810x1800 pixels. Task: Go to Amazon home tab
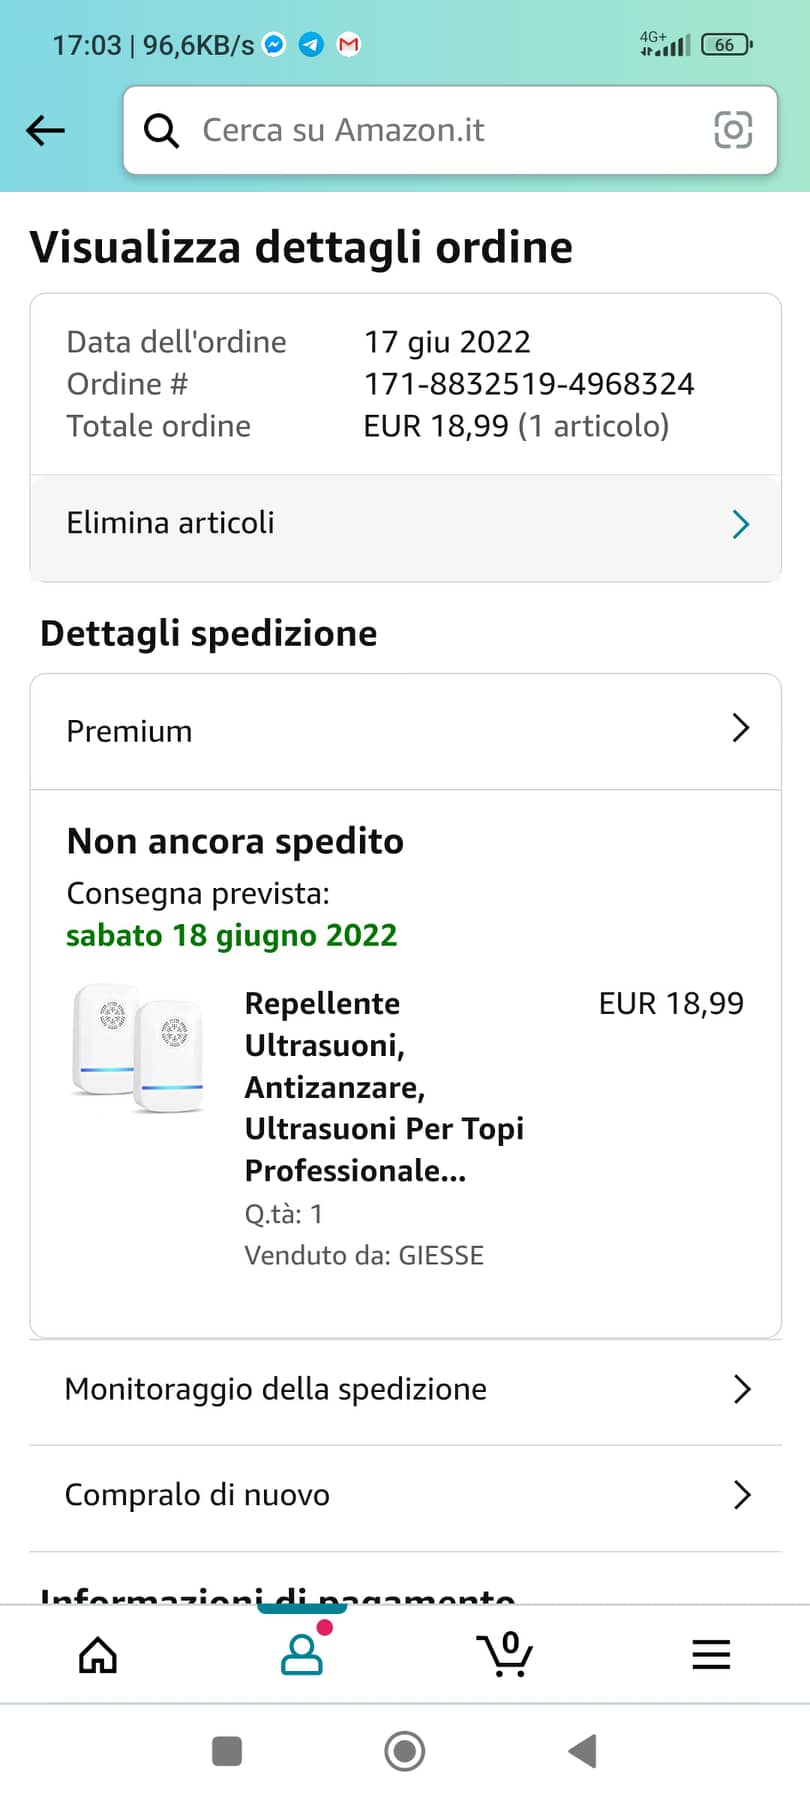[x=98, y=1655]
